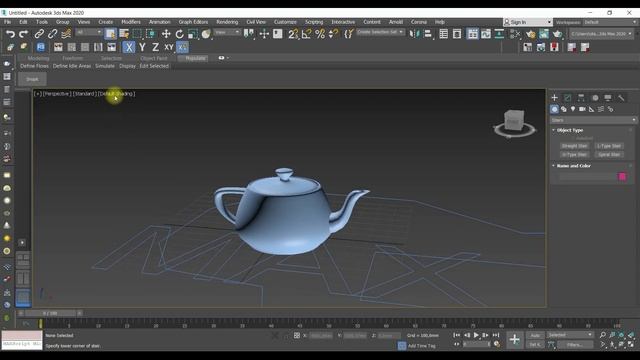Click the Spiral Stair button
Viewport: 640px width, 360px height.
pyautogui.click(x=609, y=155)
